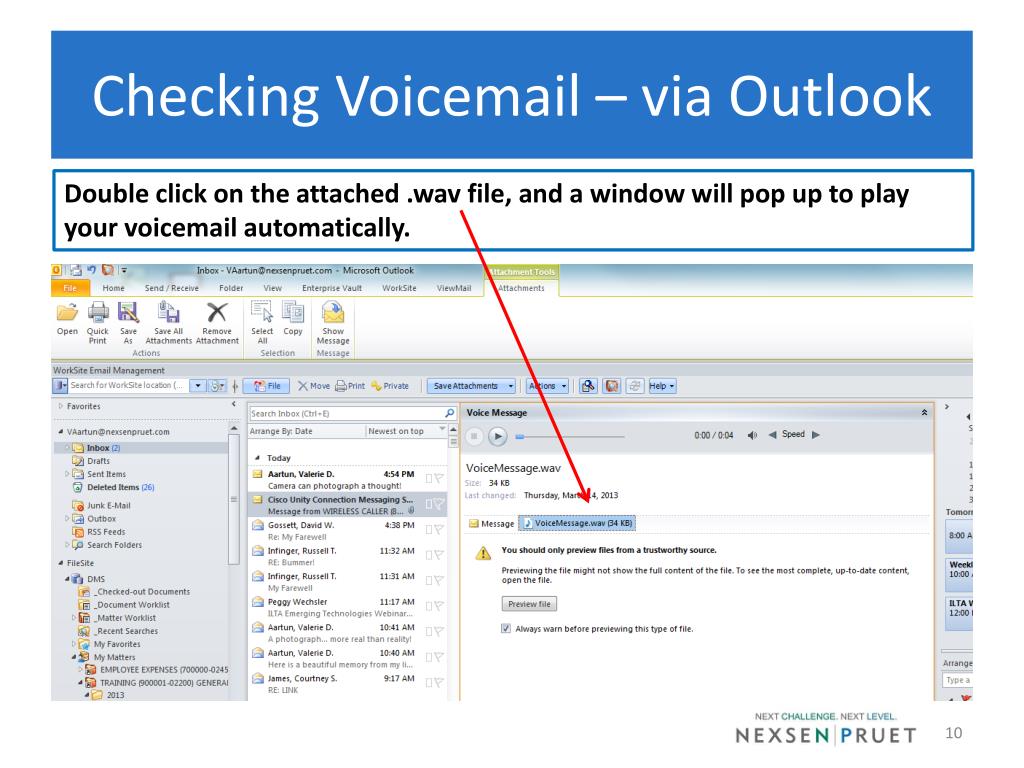Click the search magnifier icon in Inbox search
The height and width of the screenshot is (768, 1024).
449,413
